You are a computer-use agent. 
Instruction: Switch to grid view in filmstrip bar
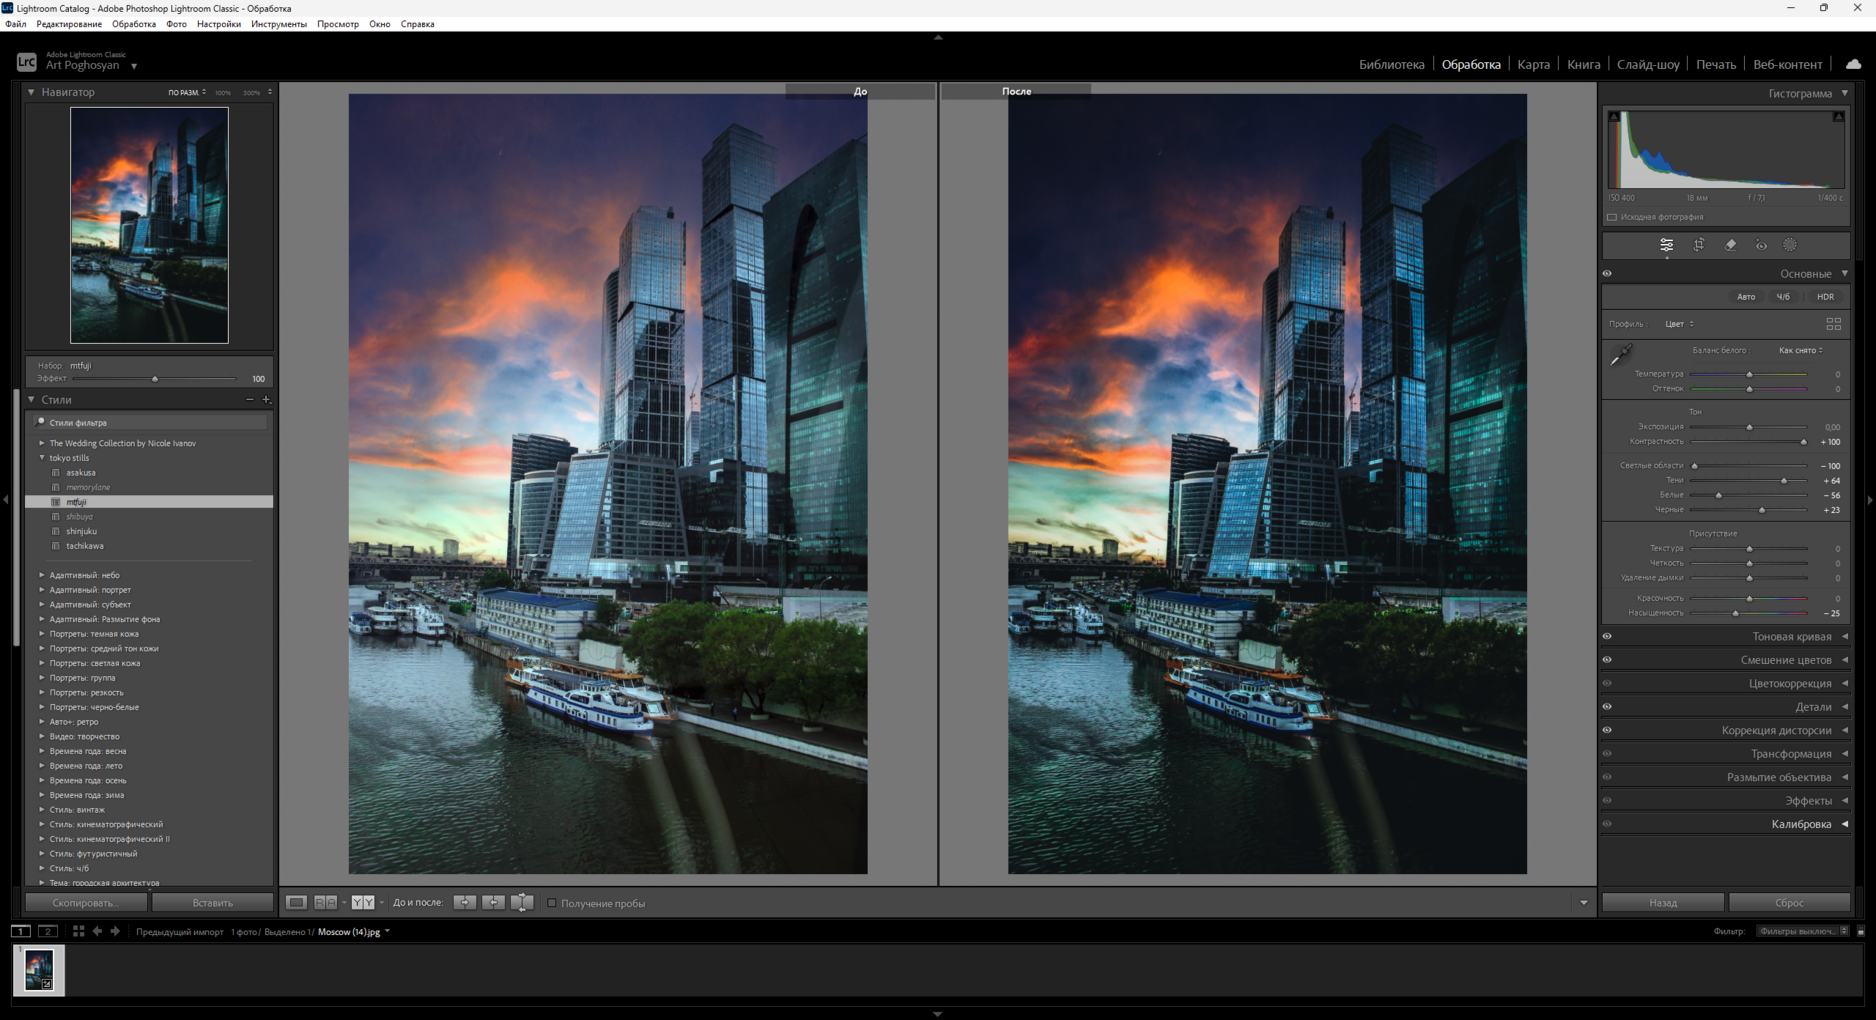point(78,931)
